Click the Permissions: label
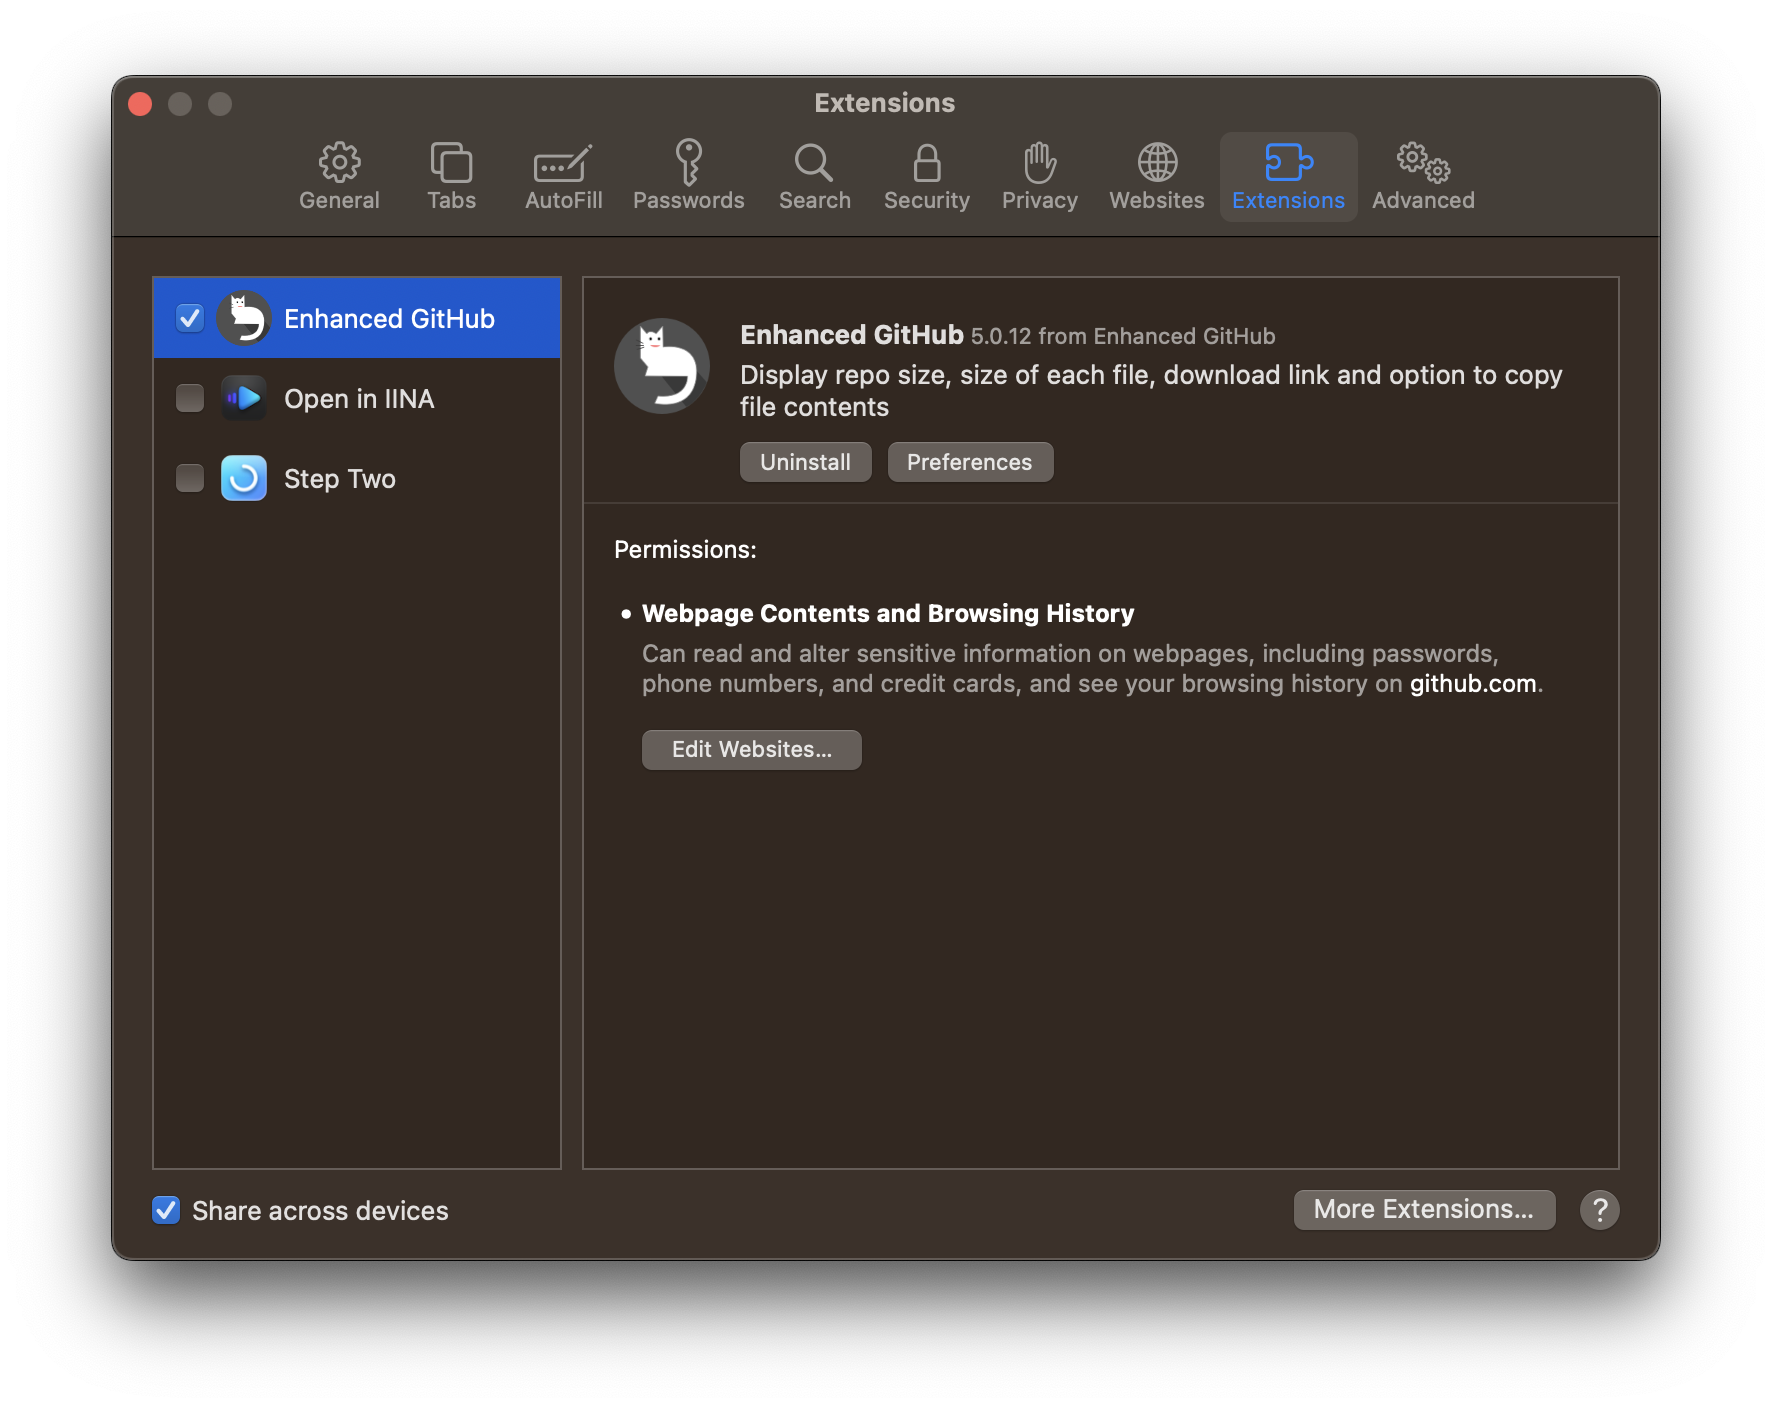This screenshot has height=1408, width=1772. click(685, 549)
